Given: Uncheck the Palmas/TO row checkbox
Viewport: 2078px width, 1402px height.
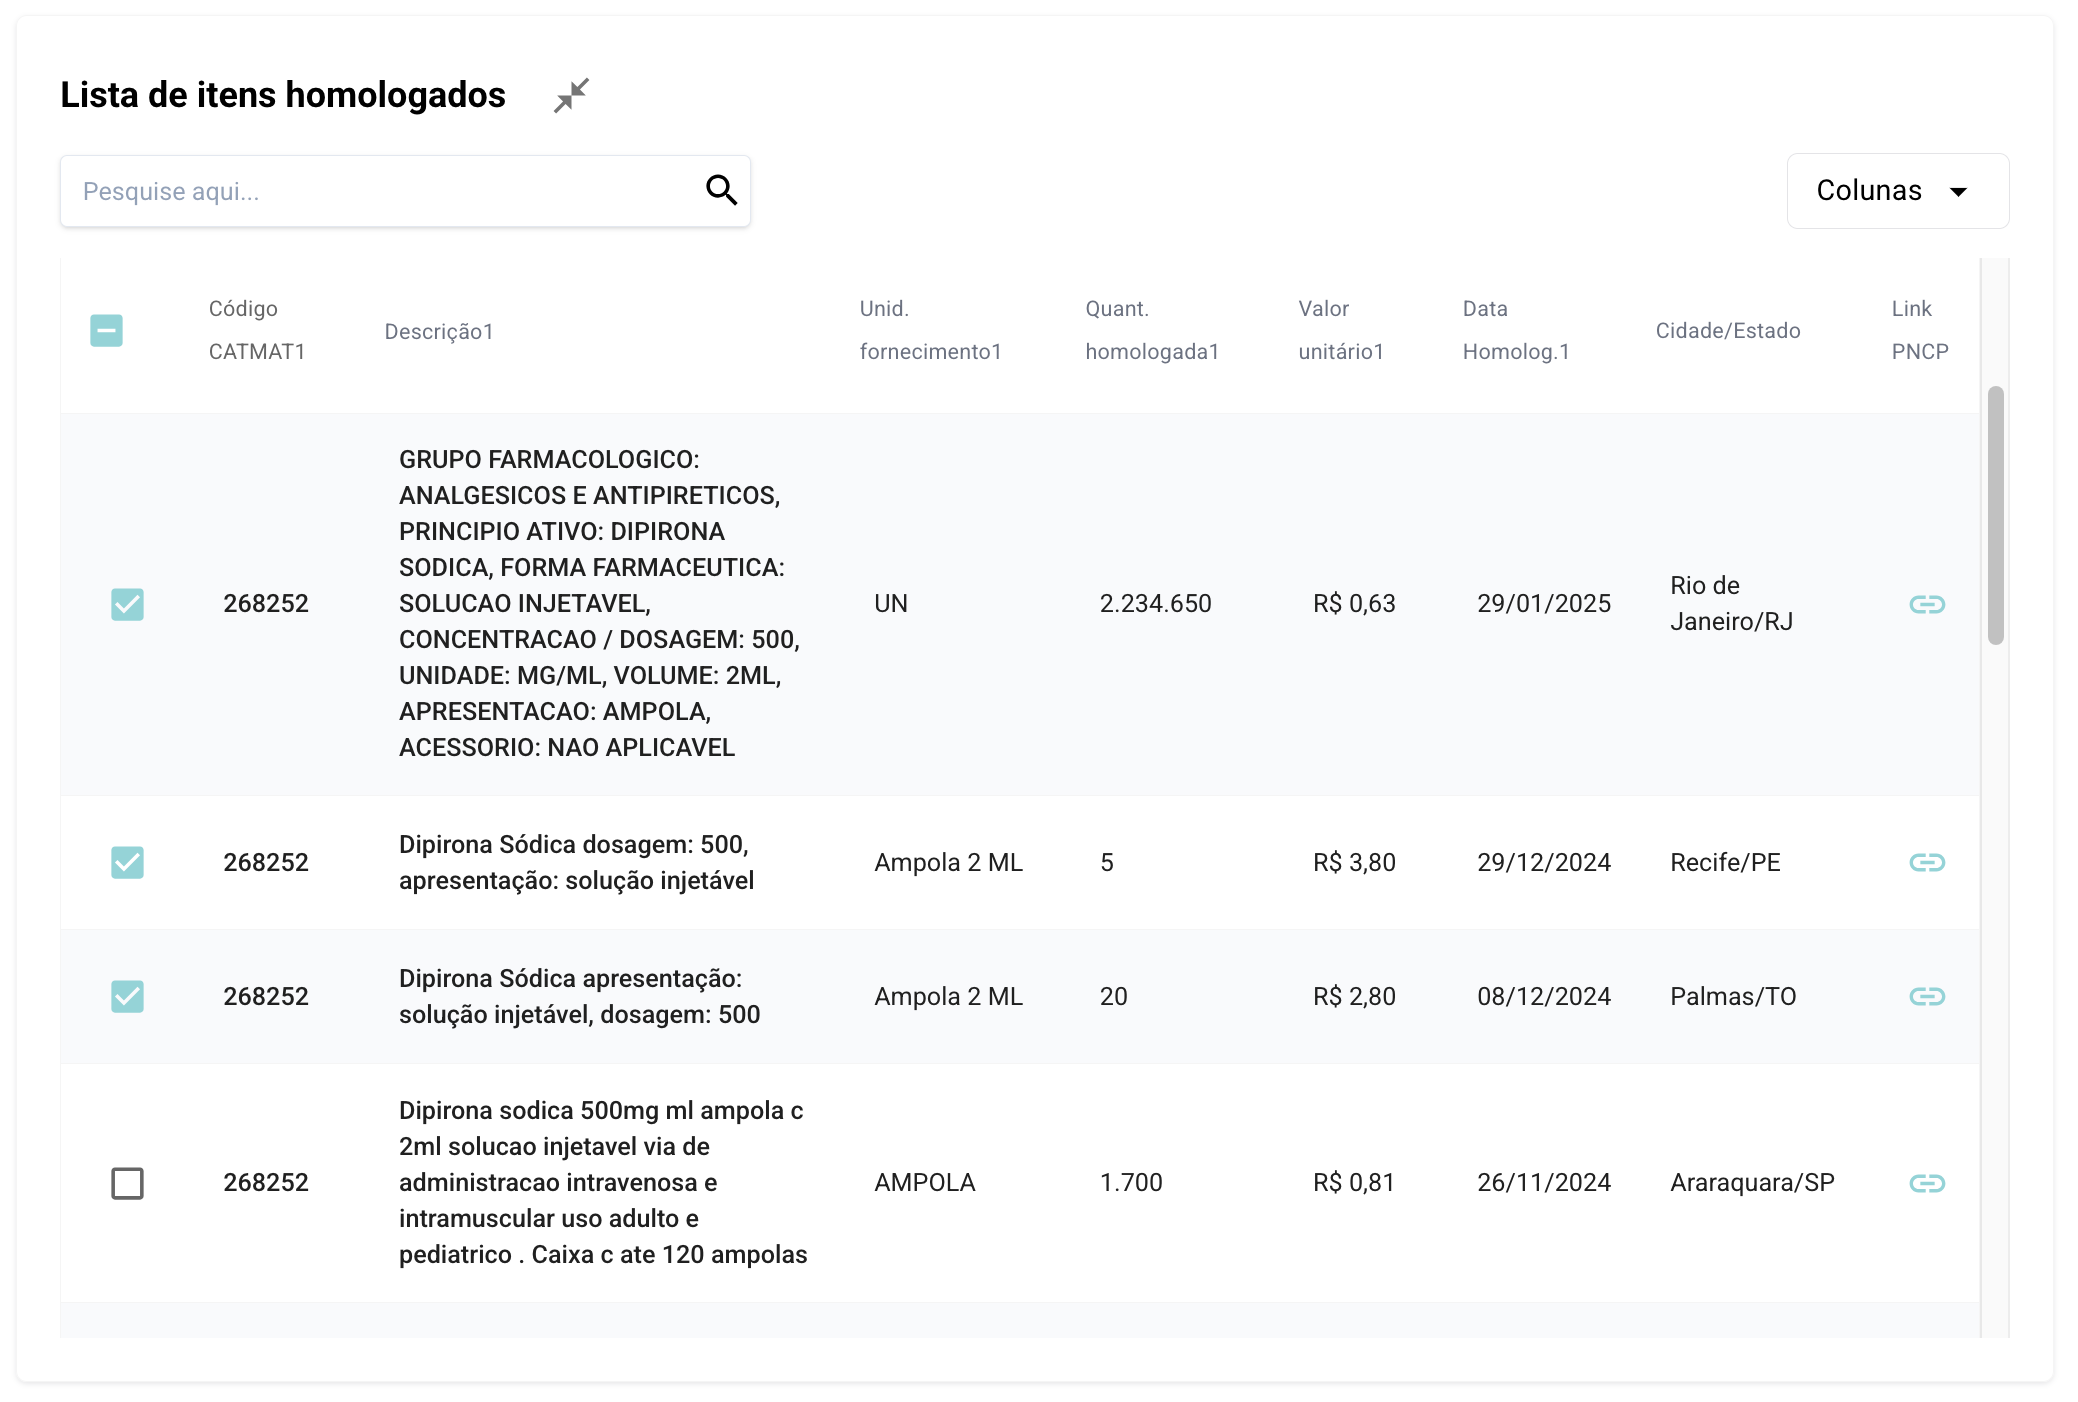Looking at the screenshot, I should pyautogui.click(x=127, y=996).
